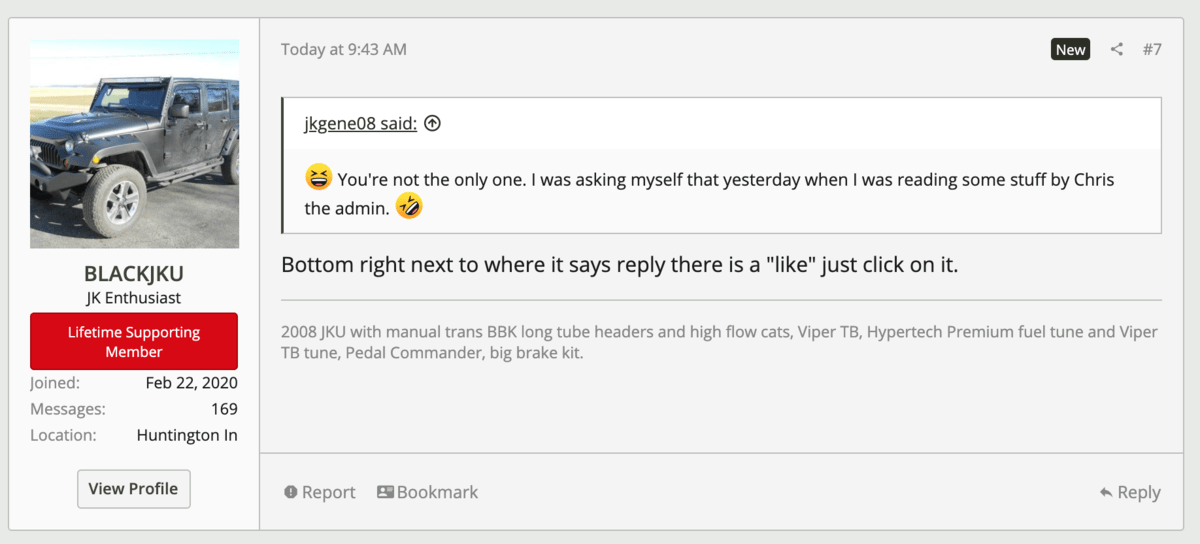Click the black Jeep avatar image

pyautogui.click(x=134, y=144)
